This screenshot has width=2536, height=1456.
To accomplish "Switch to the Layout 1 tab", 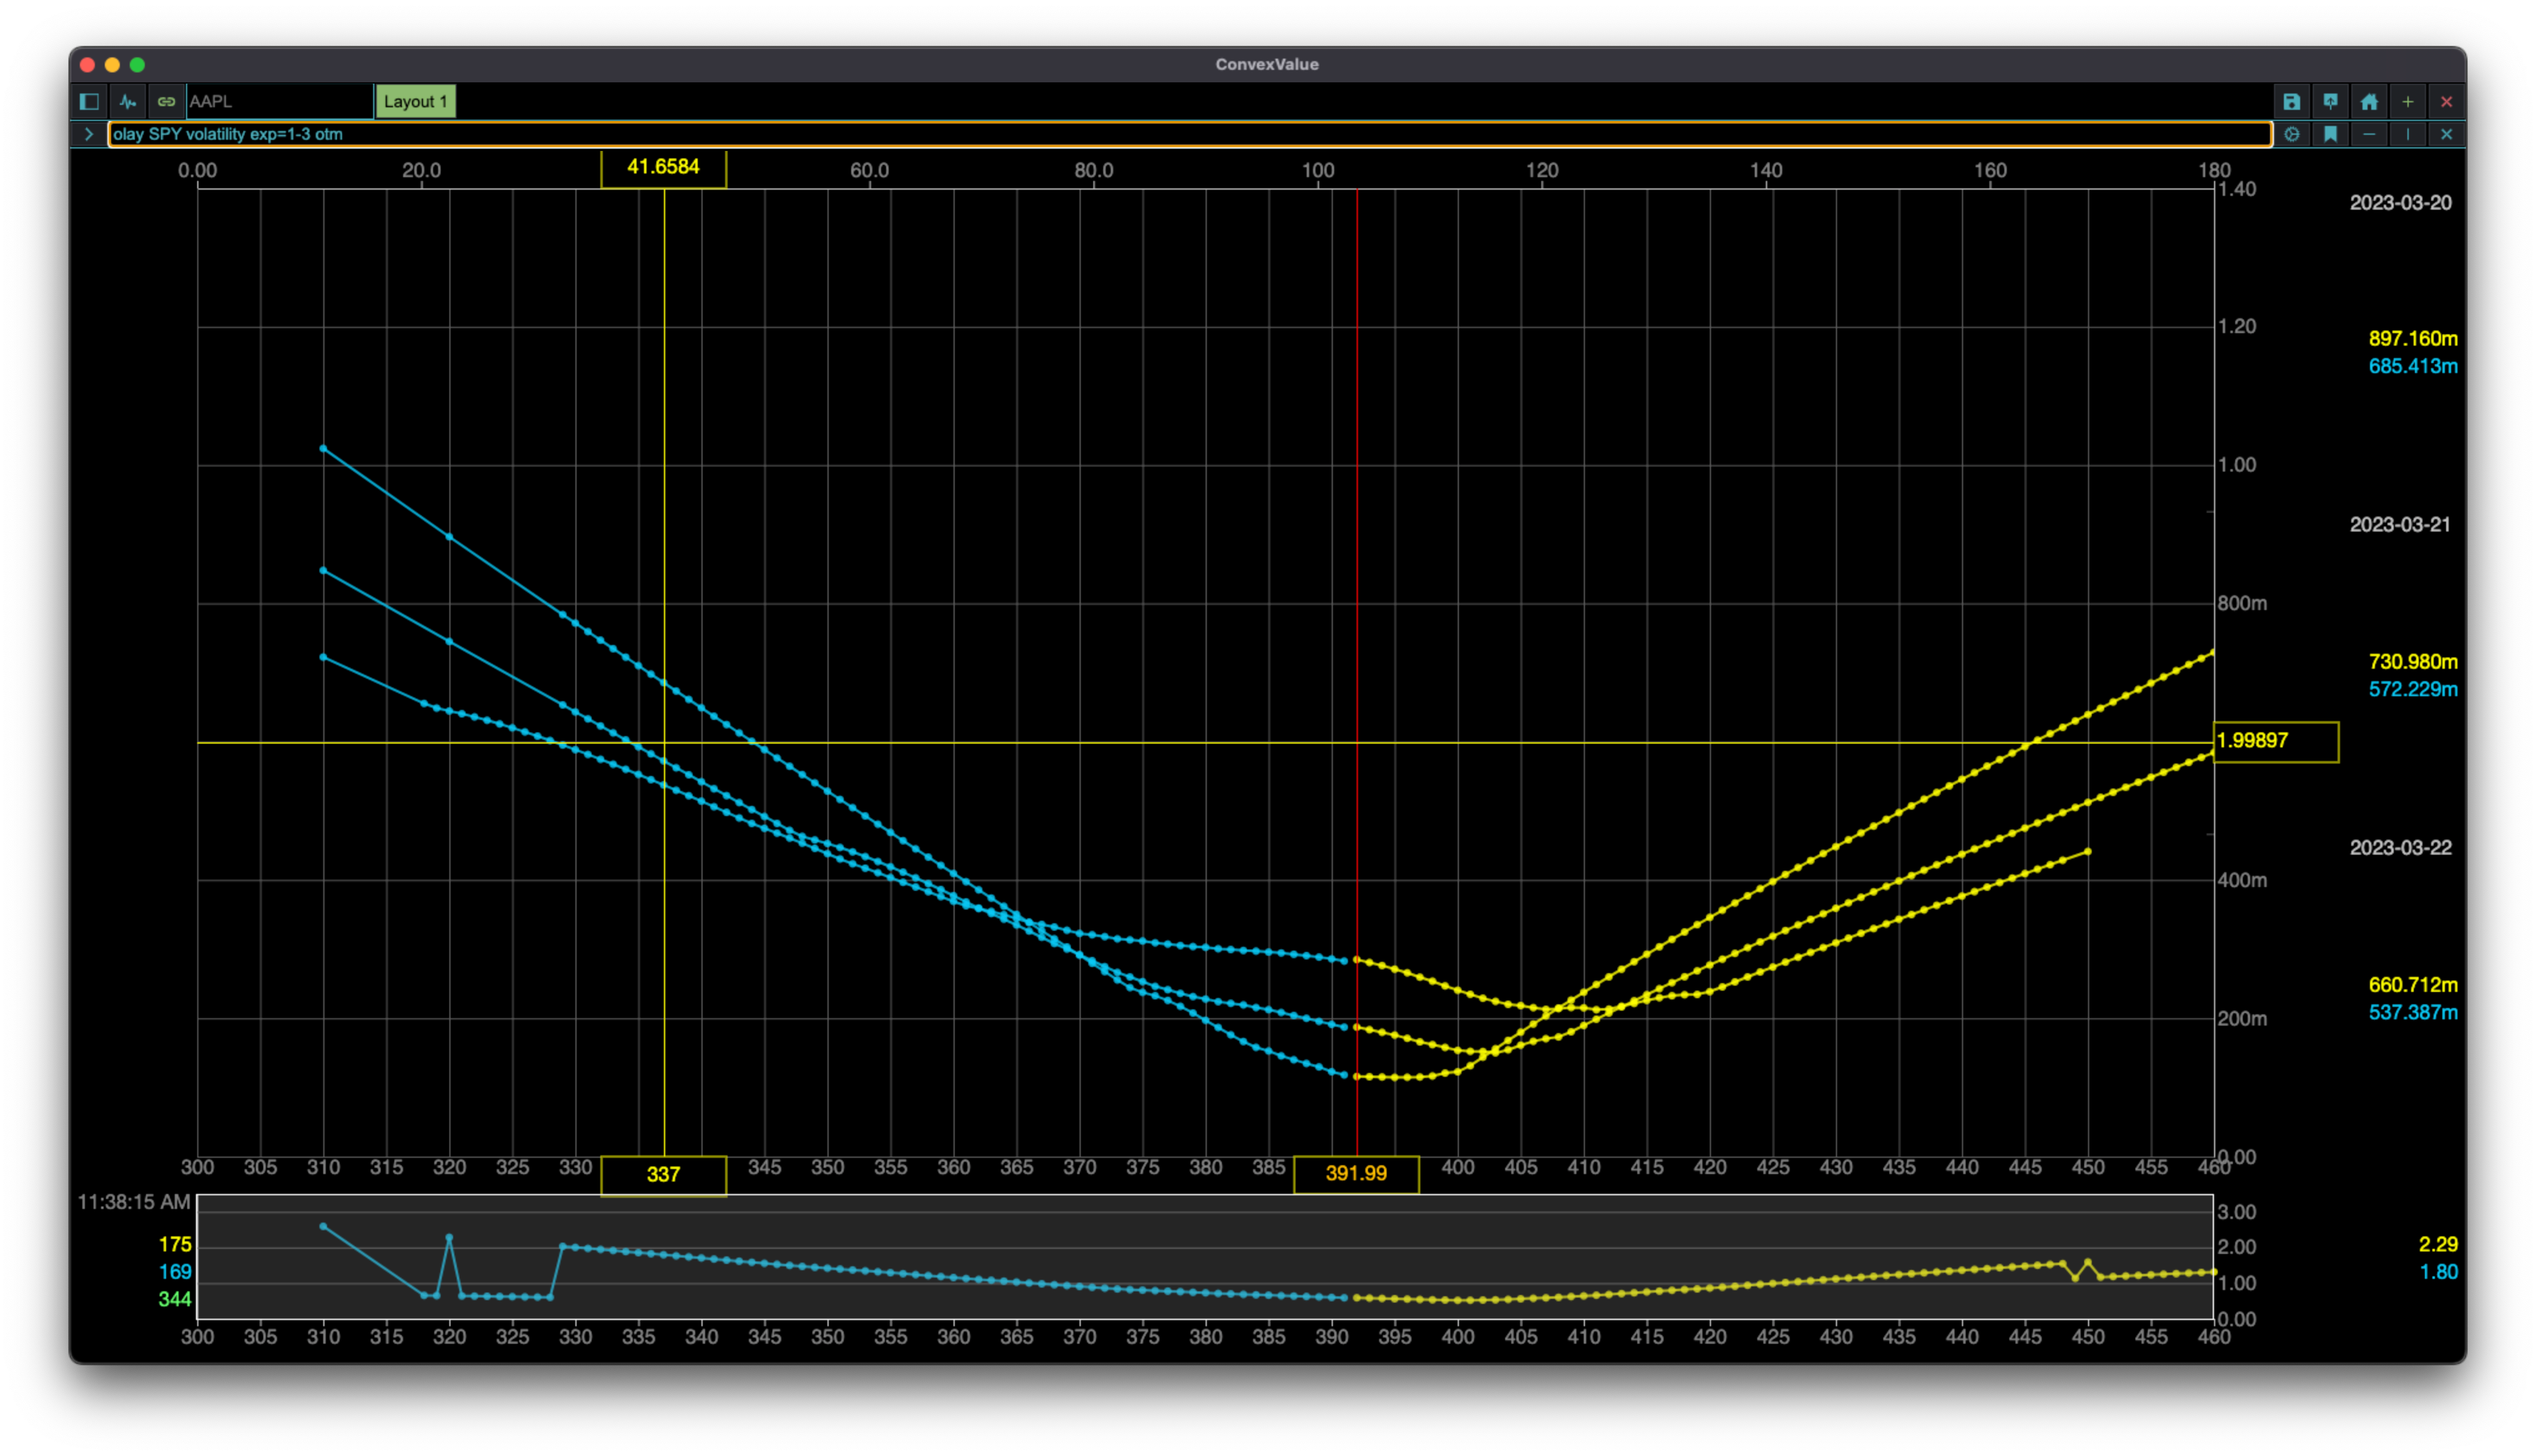I will [x=415, y=101].
